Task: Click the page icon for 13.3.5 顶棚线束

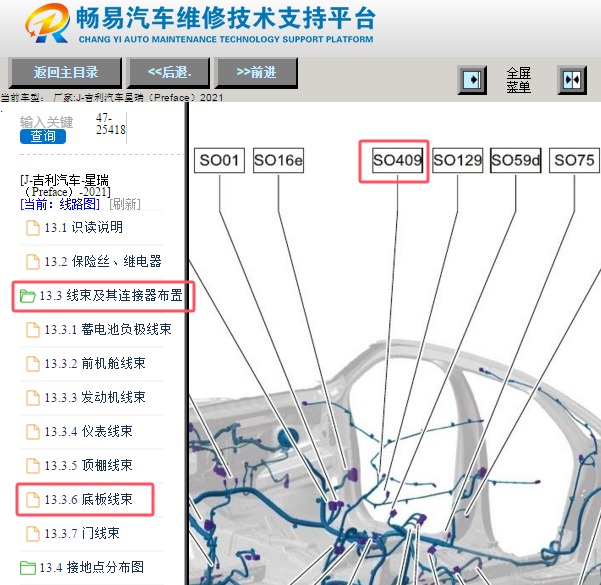Action: click(33, 466)
